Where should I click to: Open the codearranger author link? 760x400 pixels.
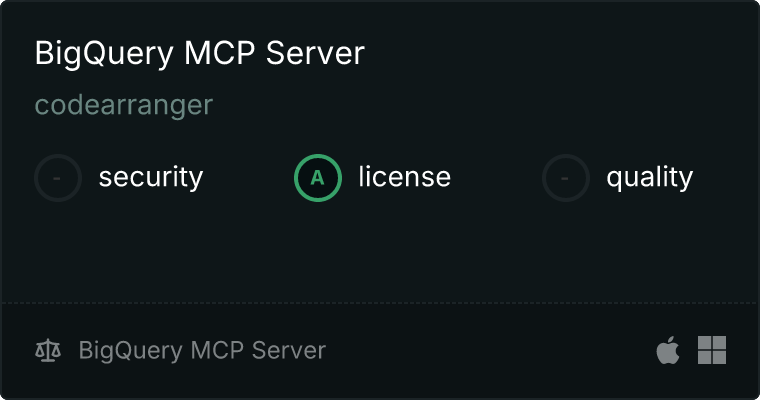124,105
